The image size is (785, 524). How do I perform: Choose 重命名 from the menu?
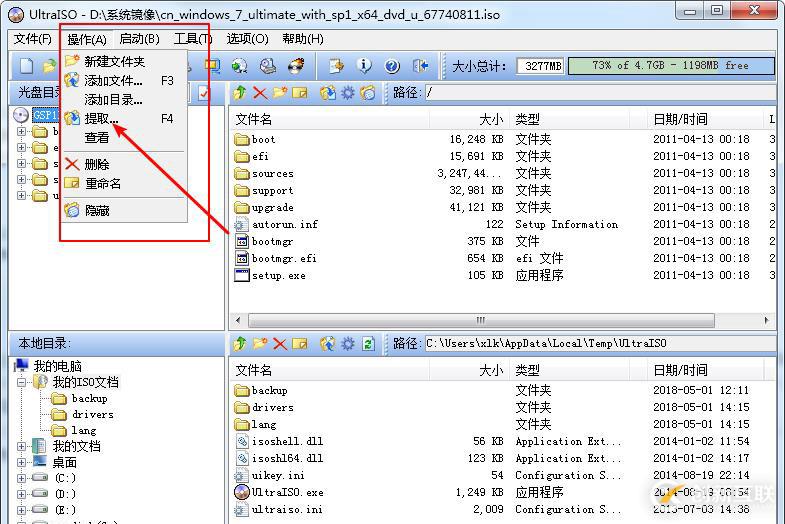[x=124, y=184]
